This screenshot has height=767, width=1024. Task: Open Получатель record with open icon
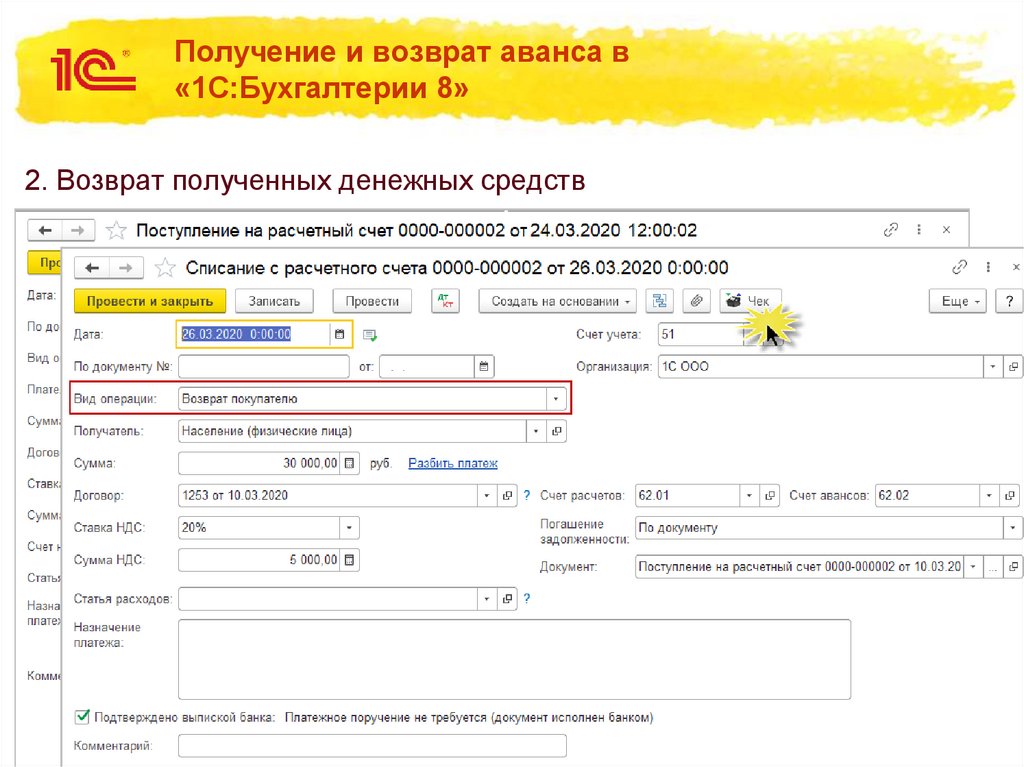point(556,431)
